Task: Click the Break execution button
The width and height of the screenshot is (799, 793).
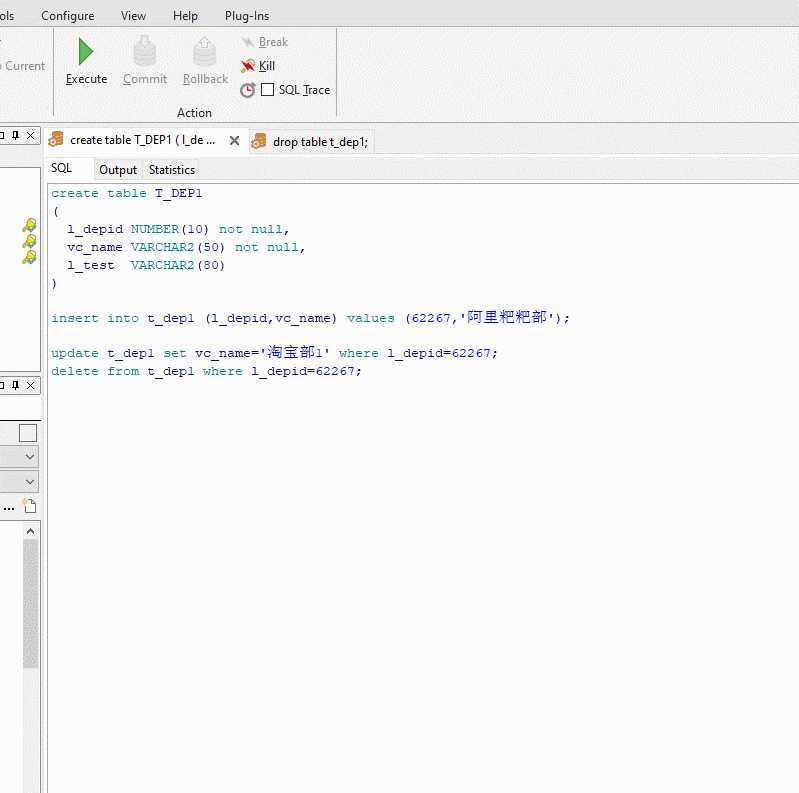Action: pos(264,42)
